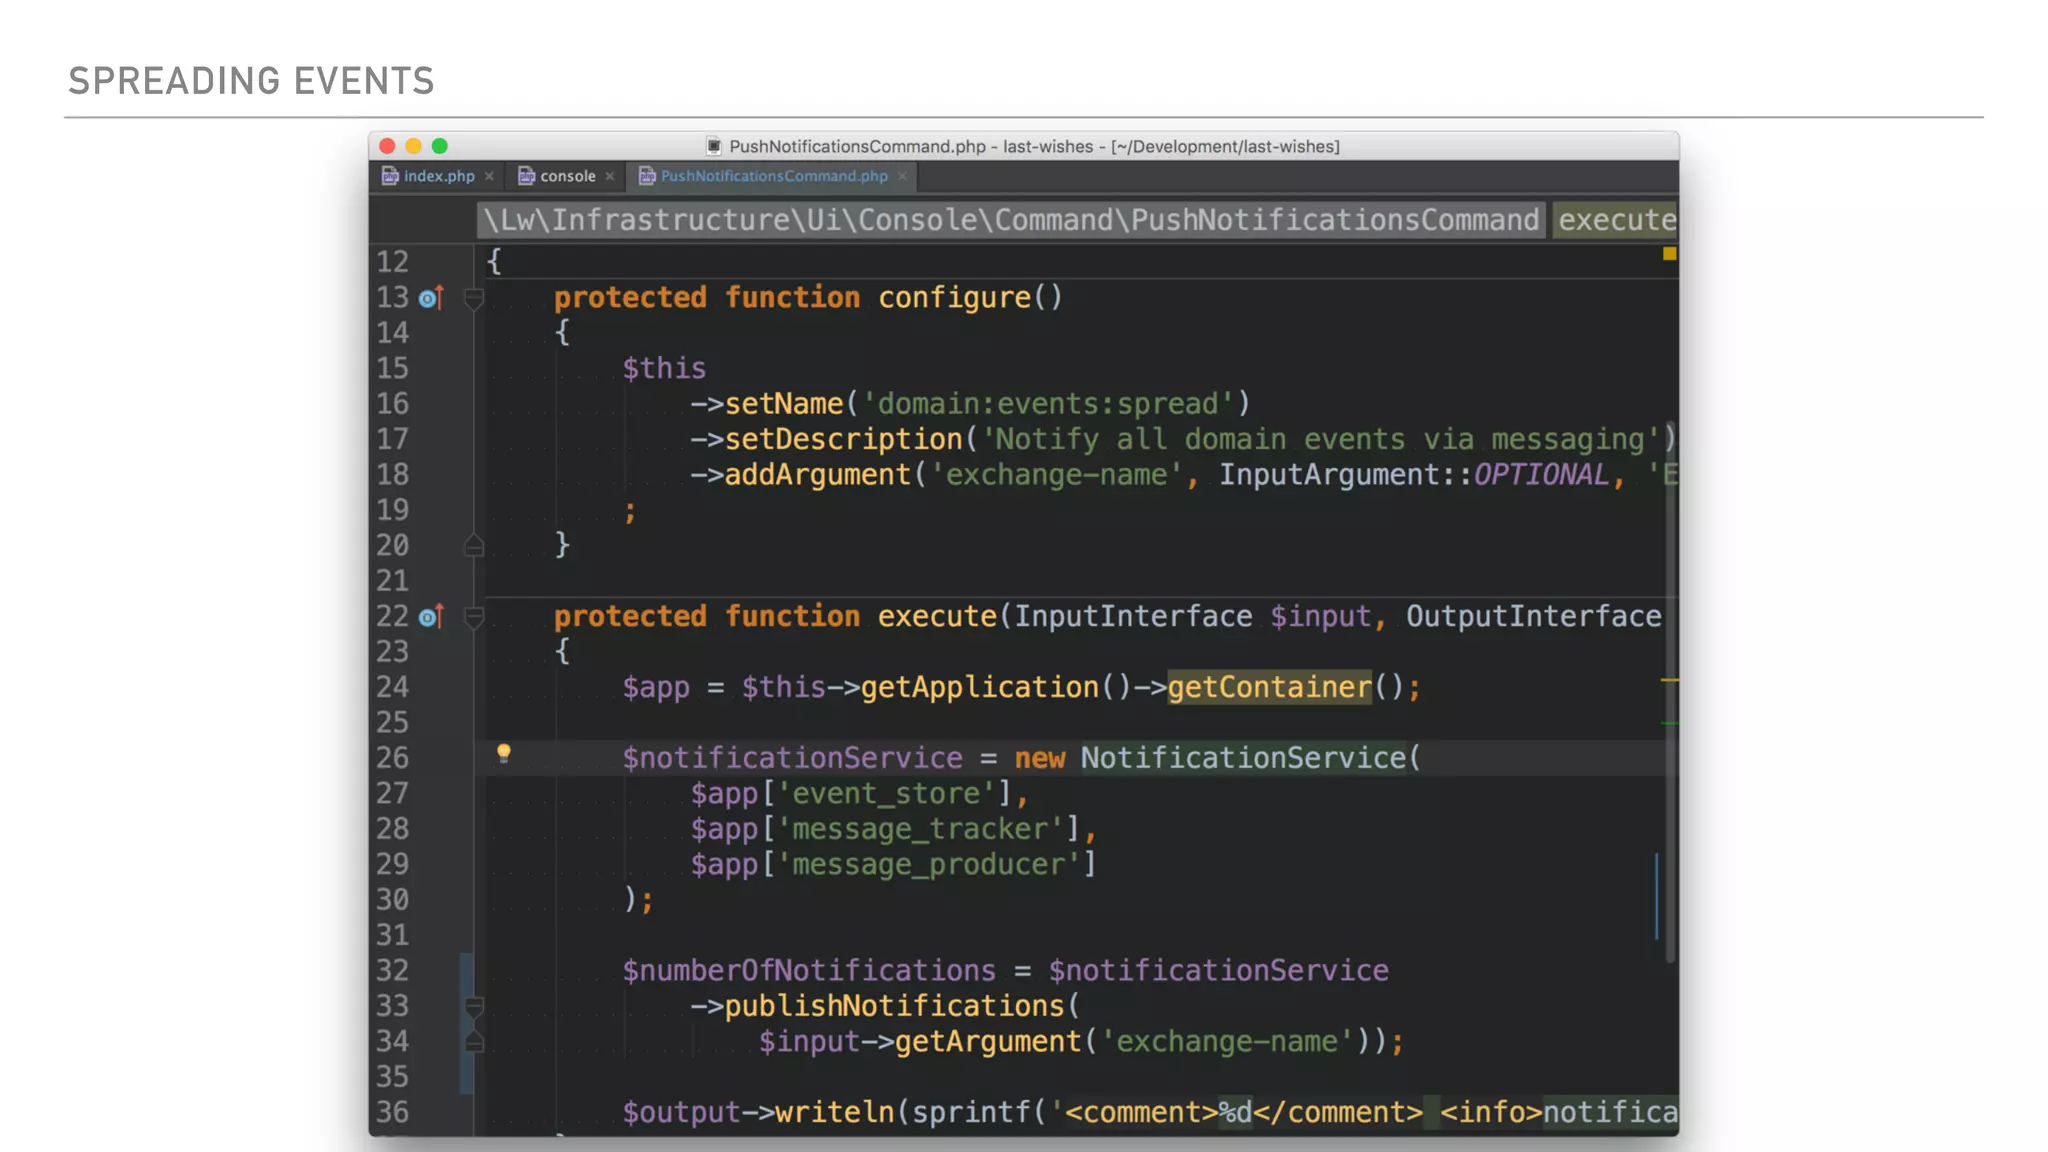Viewport: 2048px width, 1152px height.
Task: Switch to the console tab
Action: tap(567, 176)
